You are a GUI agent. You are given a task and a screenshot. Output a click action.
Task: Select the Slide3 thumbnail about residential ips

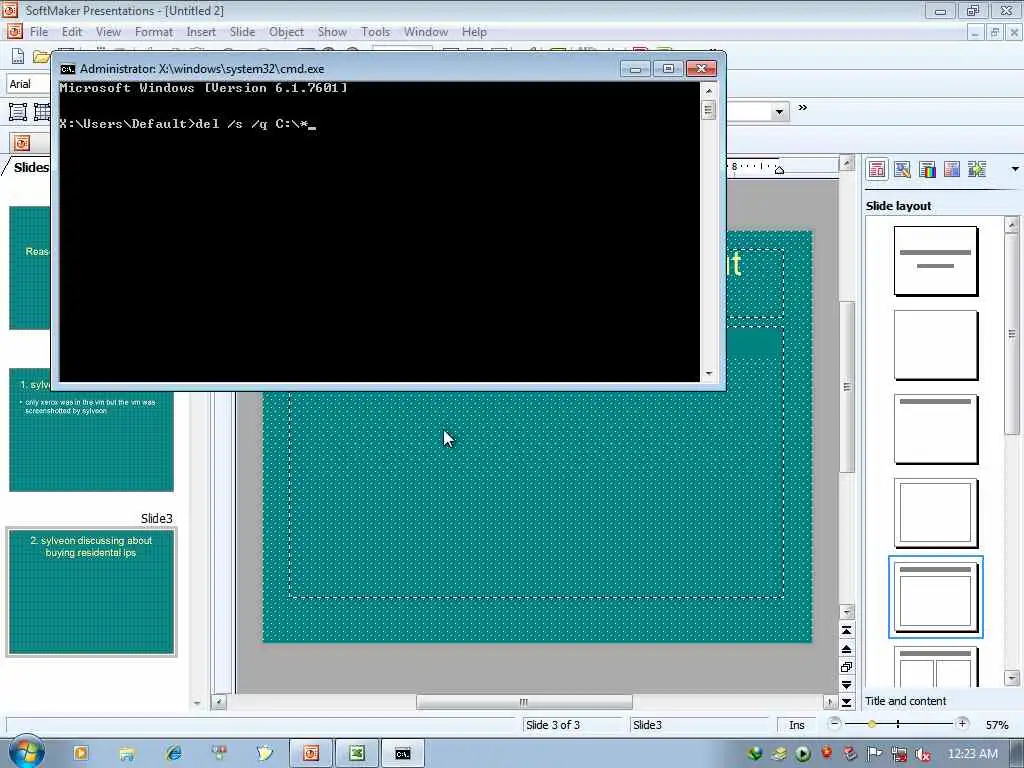pos(91,592)
